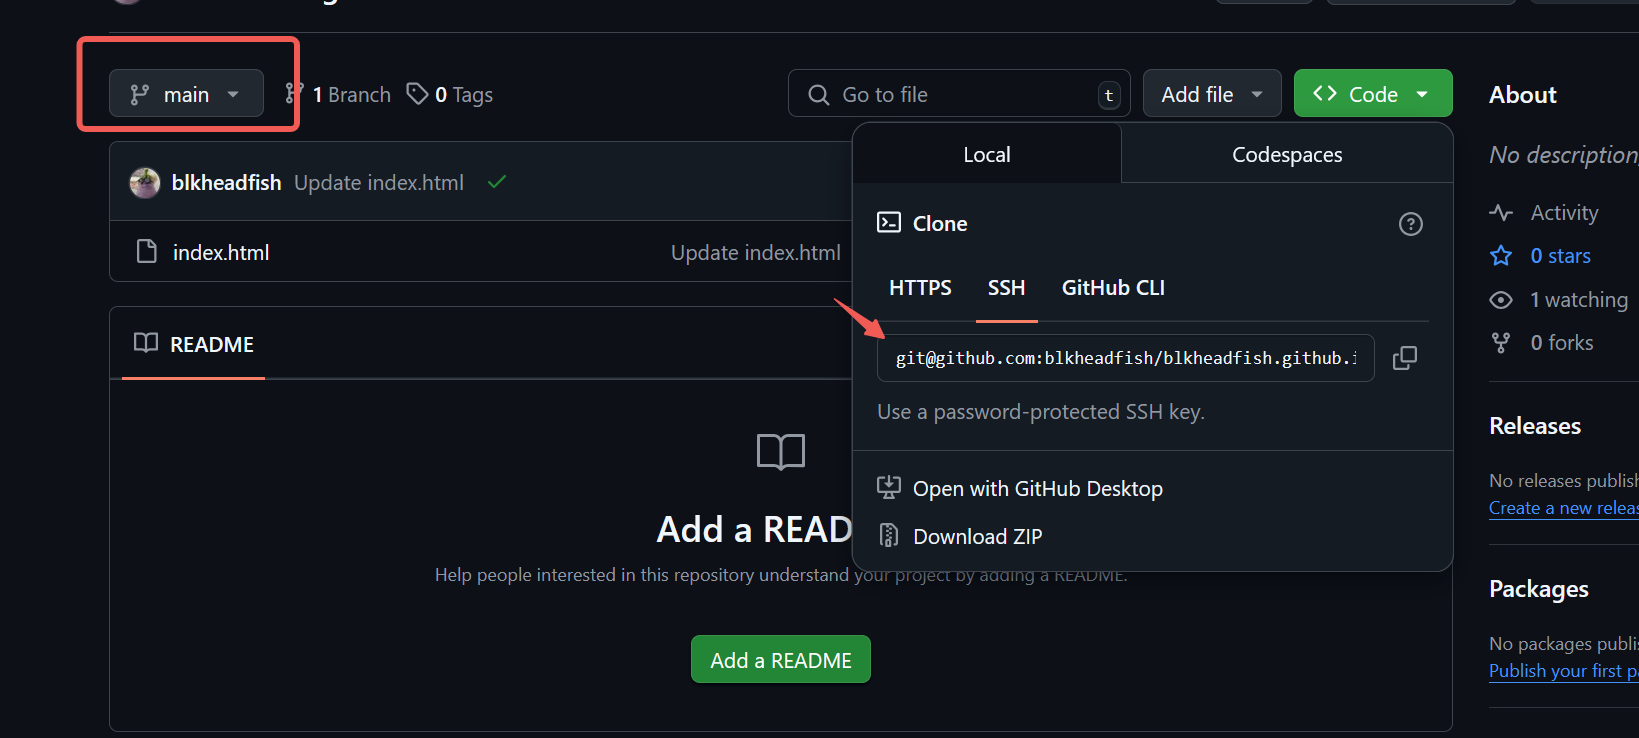Image resolution: width=1639 pixels, height=738 pixels.
Task: Focus the Go to file search field
Action: coord(959,94)
